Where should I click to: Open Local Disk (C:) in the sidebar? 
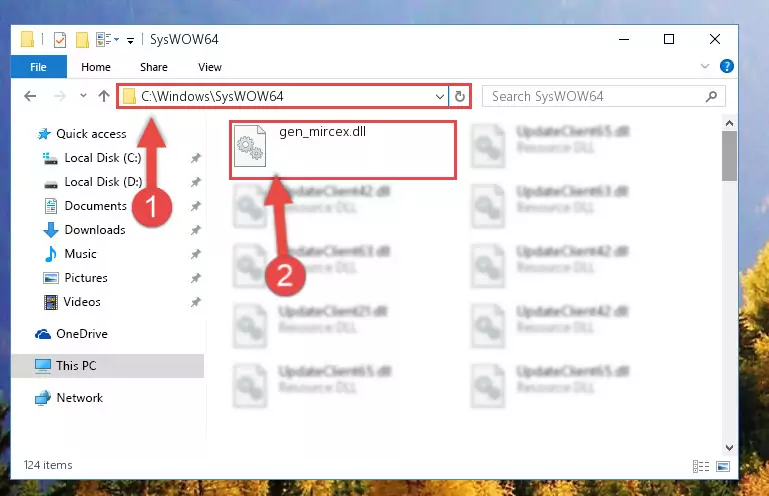103,158
